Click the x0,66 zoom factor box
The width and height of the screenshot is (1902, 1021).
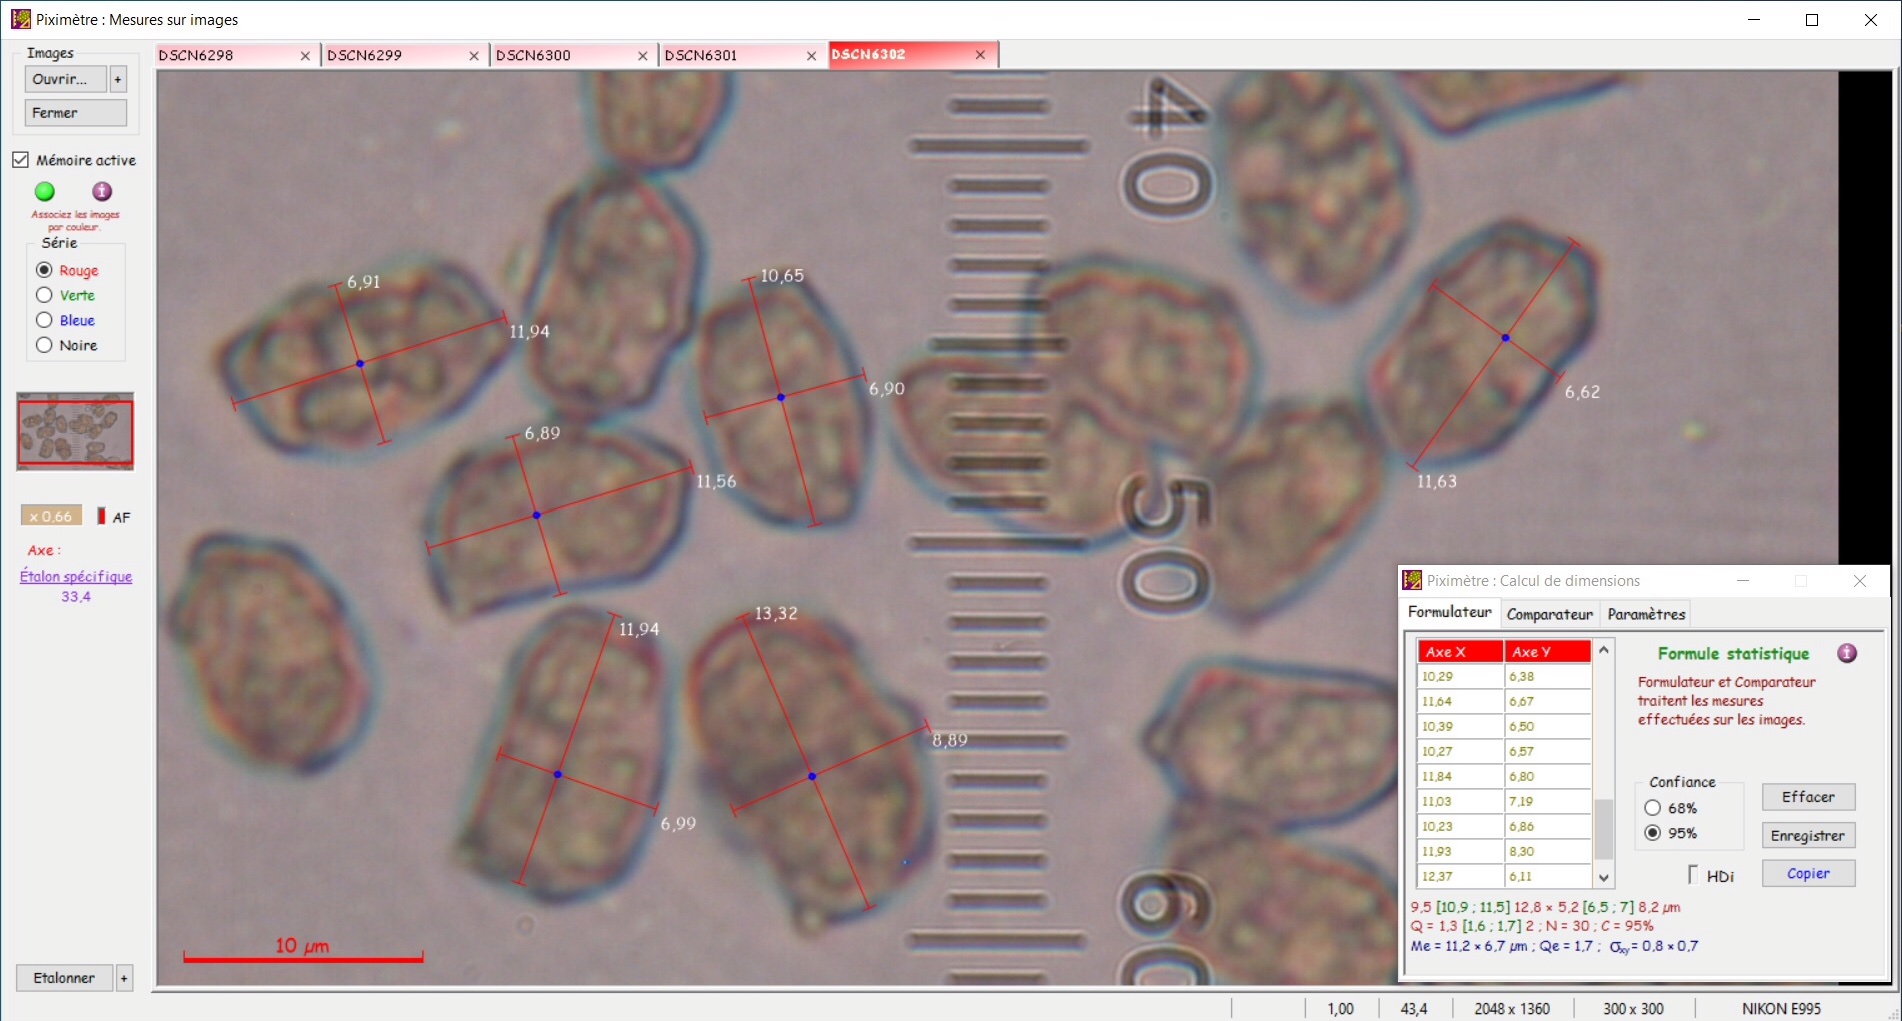51,516
